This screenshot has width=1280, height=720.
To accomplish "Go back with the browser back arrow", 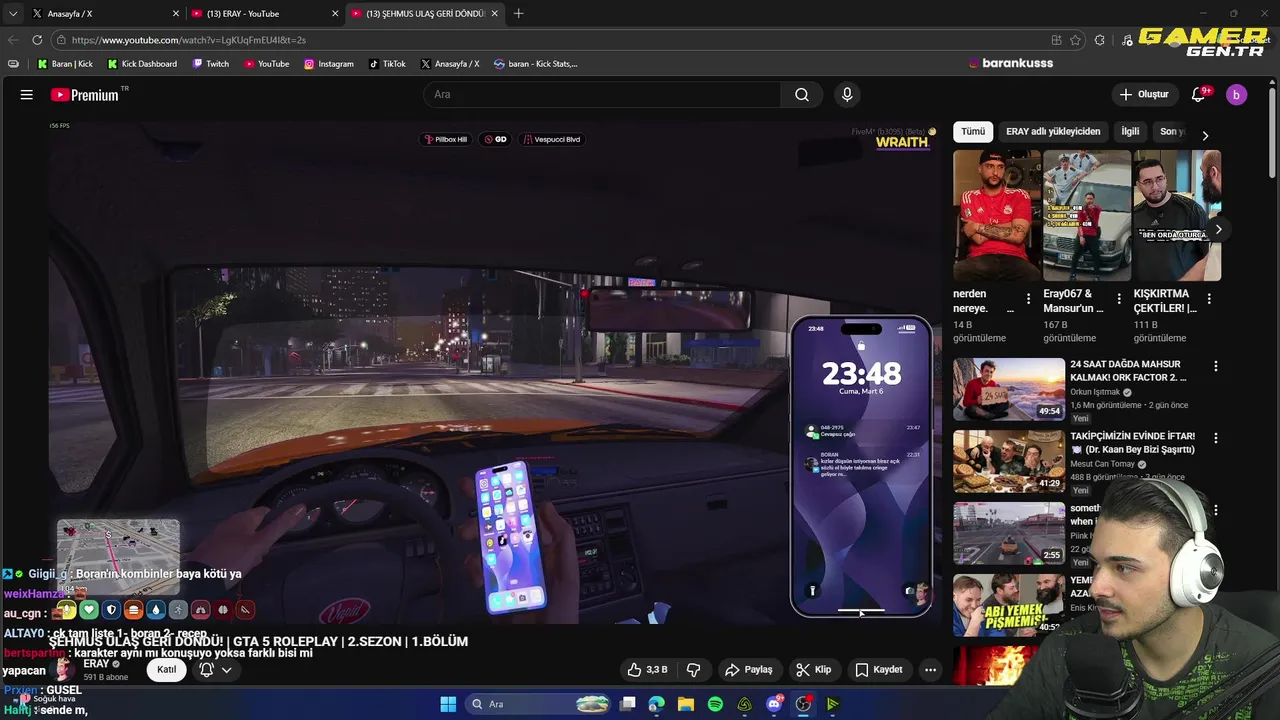I will coord(13,40).
